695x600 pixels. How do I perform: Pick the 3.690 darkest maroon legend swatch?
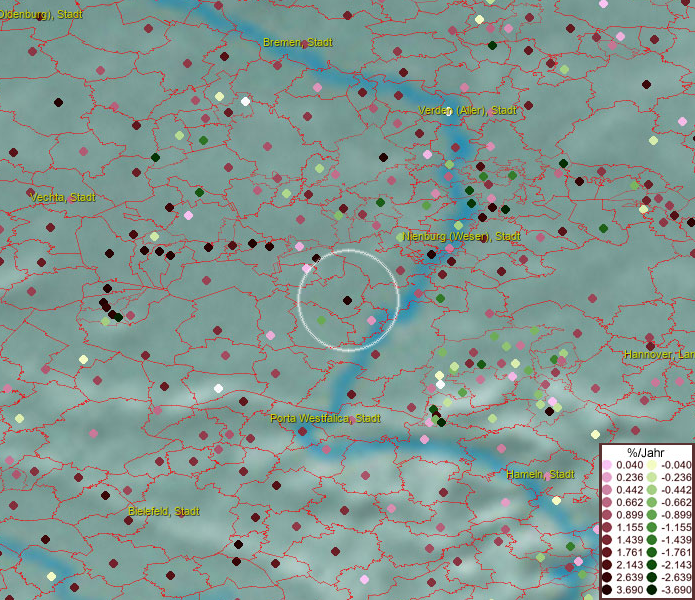tap(607, 590)
